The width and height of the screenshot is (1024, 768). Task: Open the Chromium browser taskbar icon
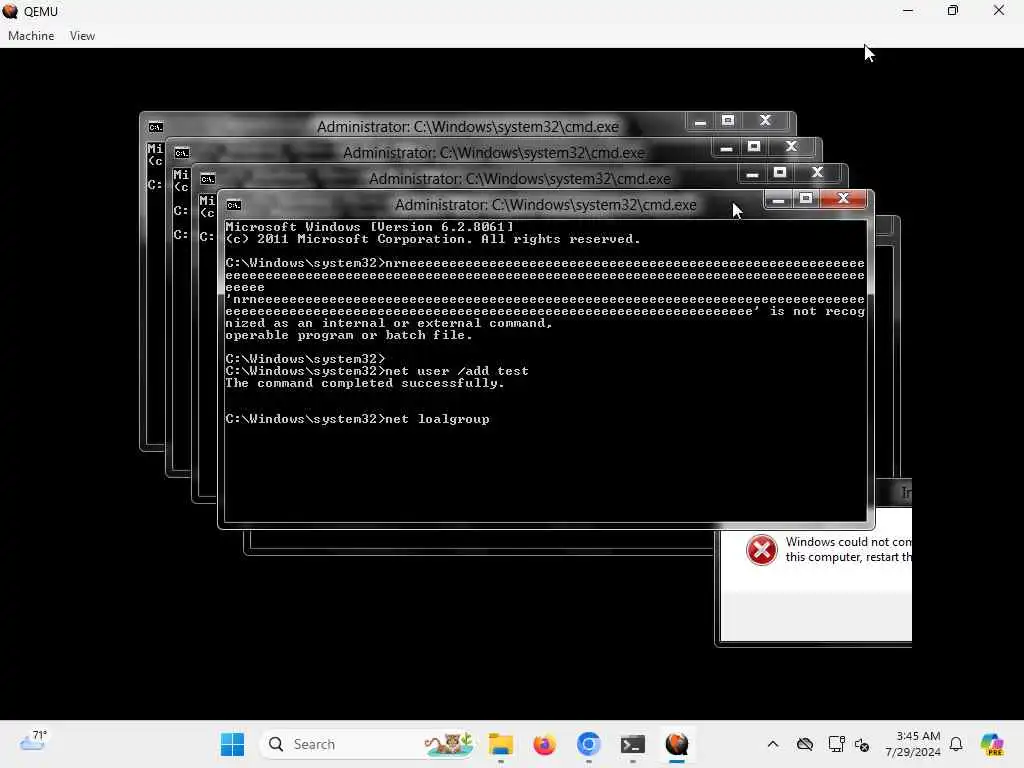(588, 744)
